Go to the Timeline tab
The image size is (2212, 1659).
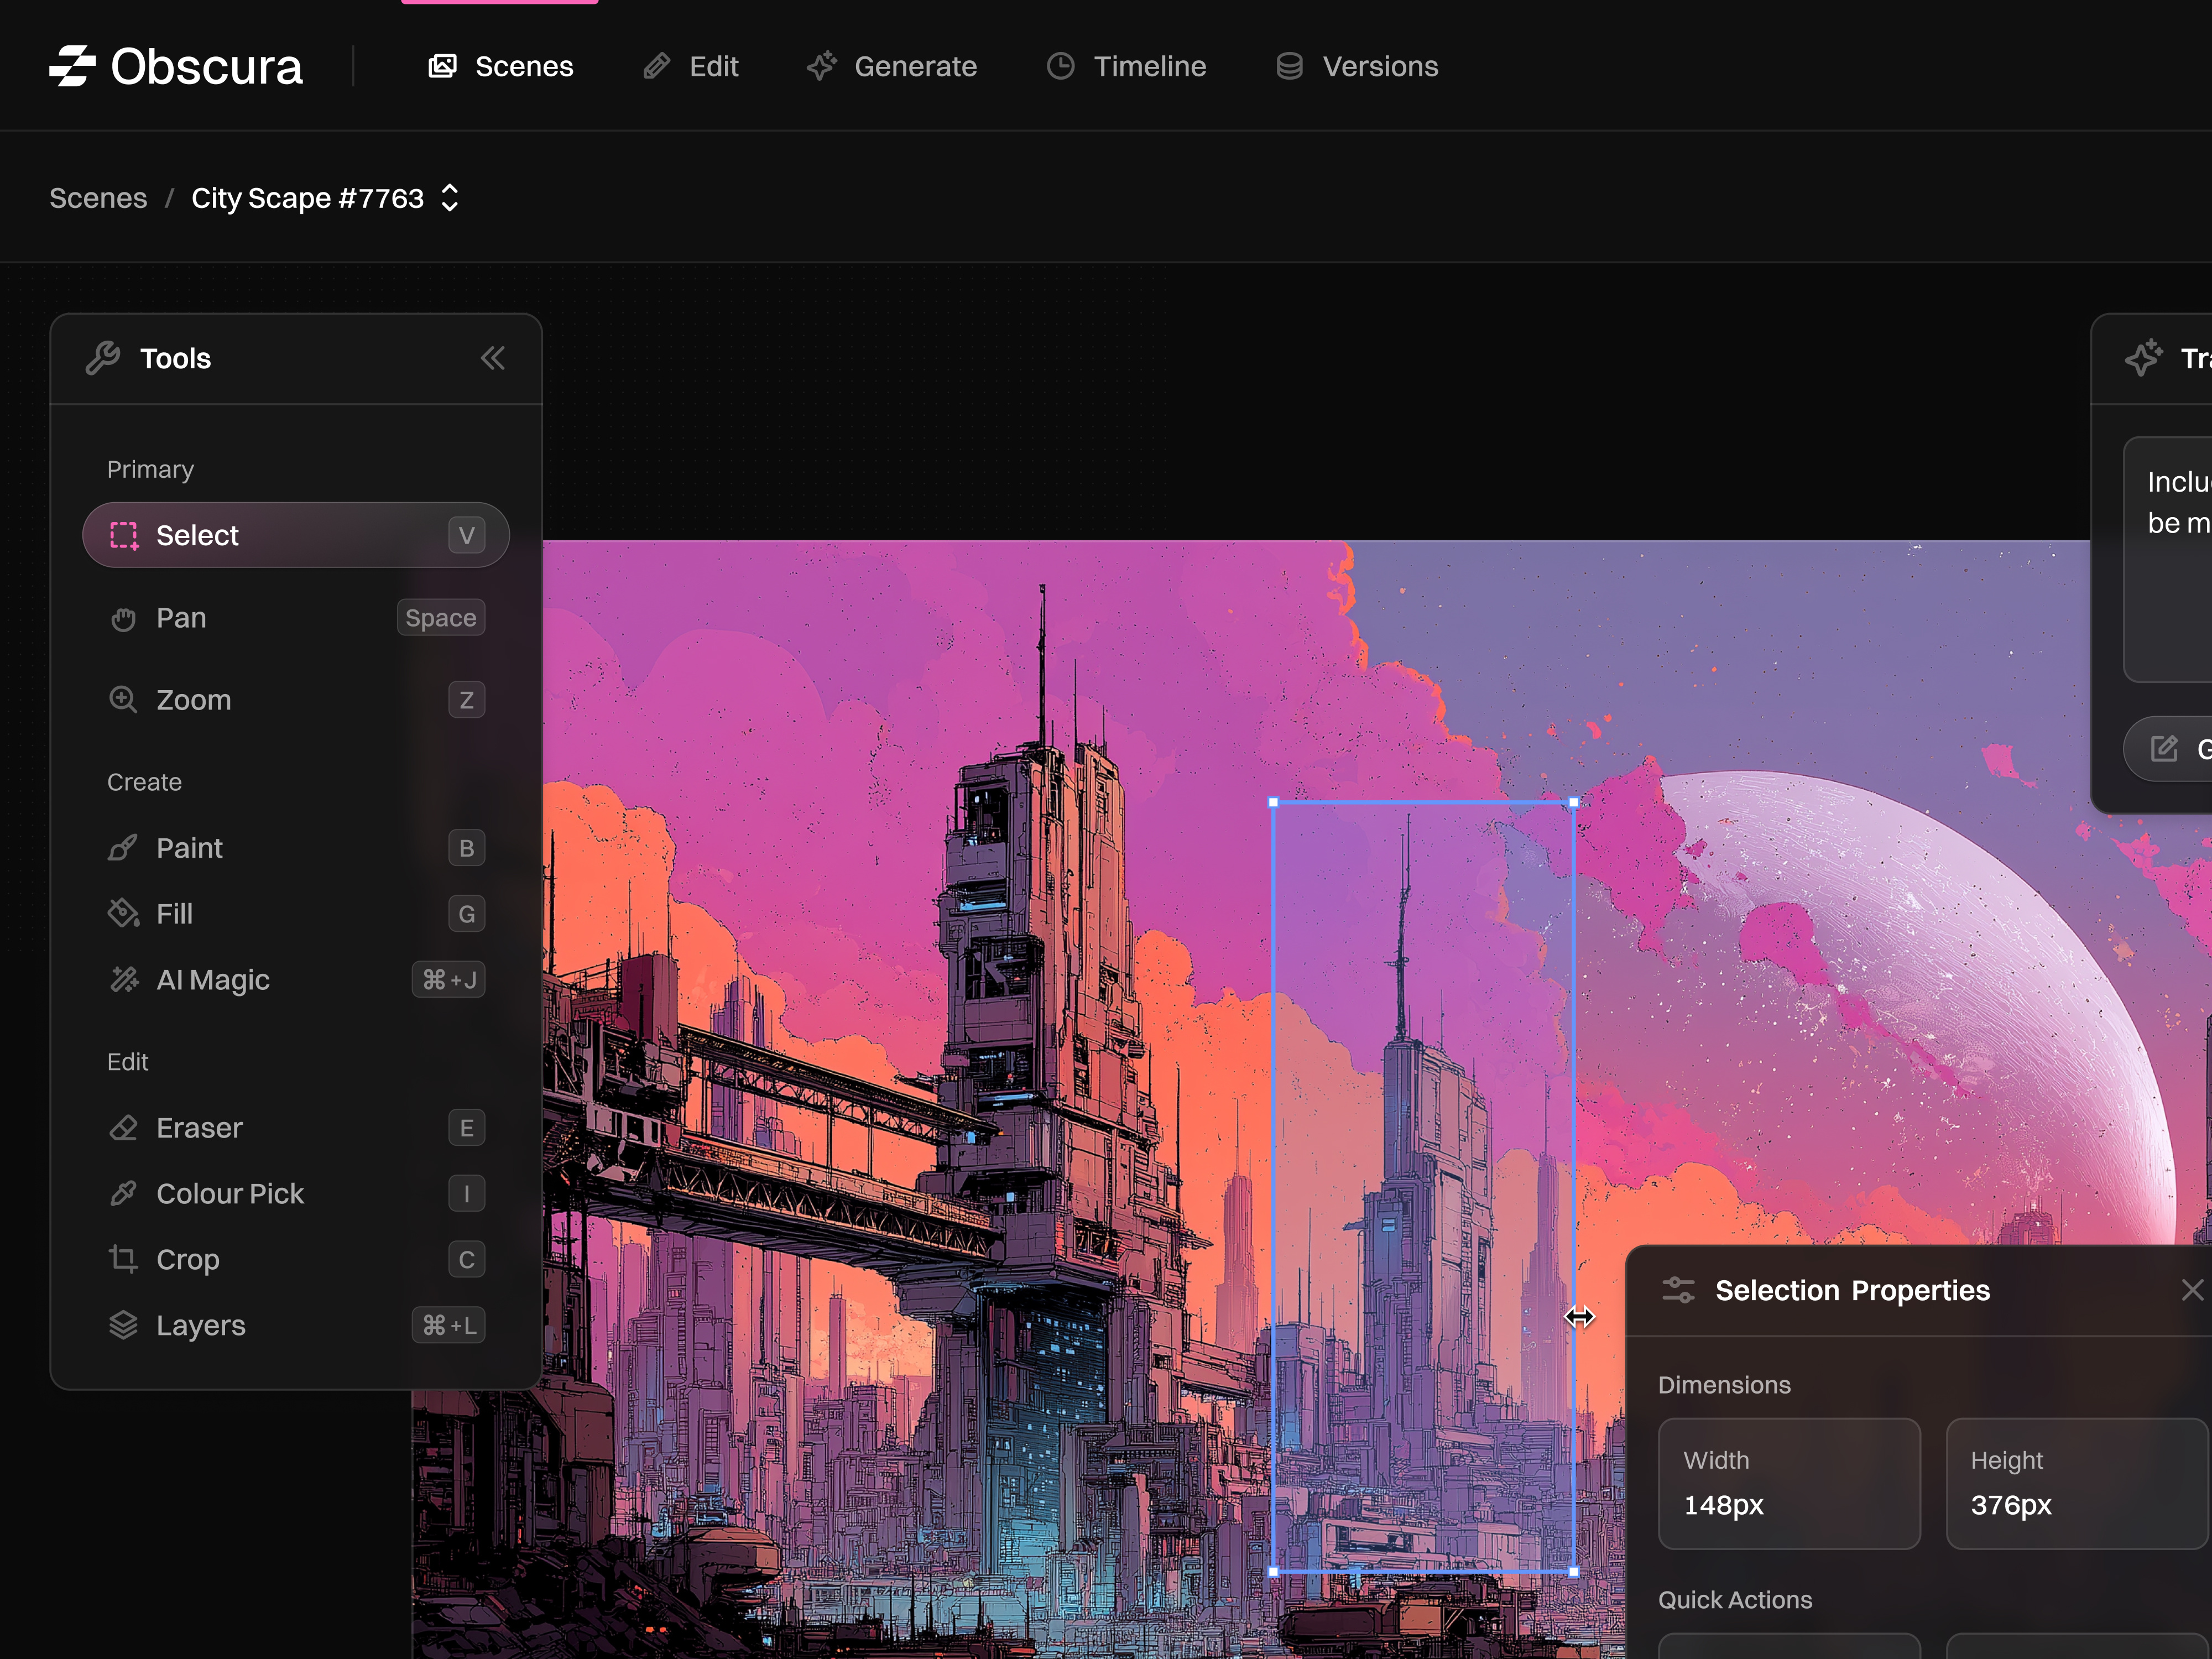[1127, 66]
